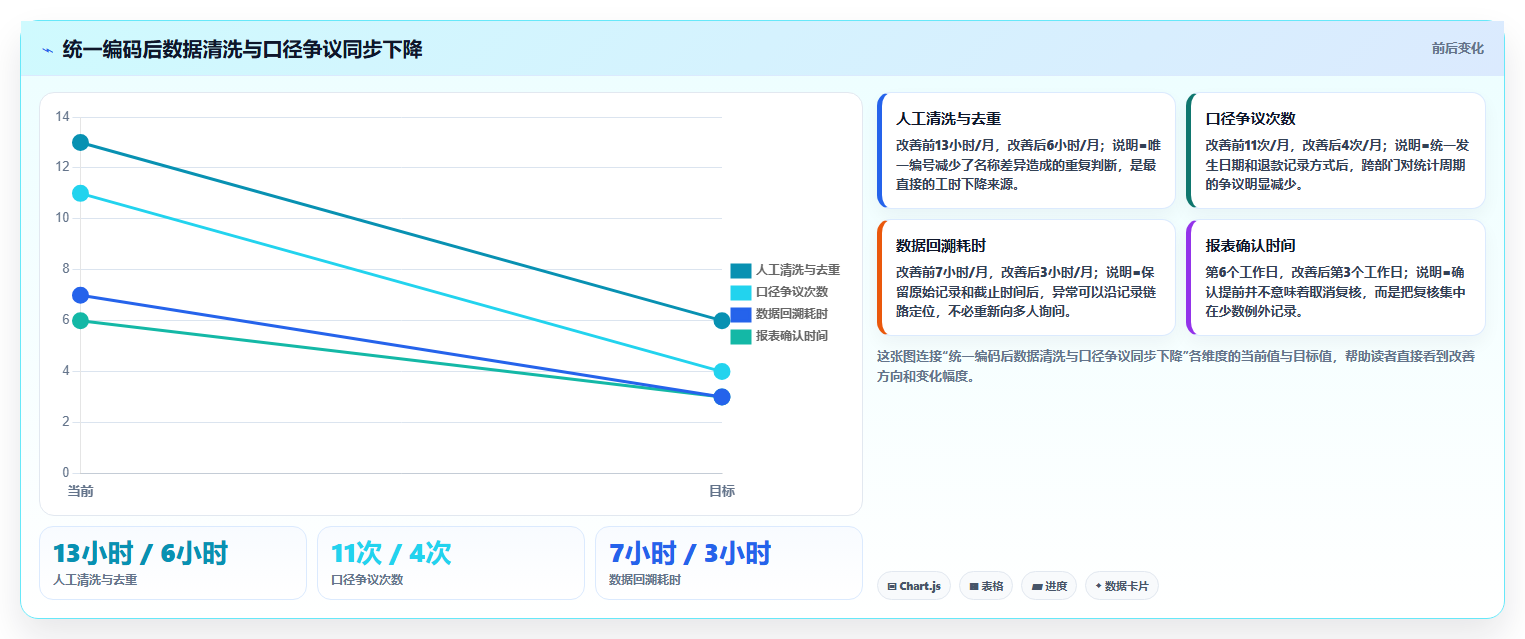The height and width of the screenshot is (639, 1525).
Task: Click the 报表确认时间 current data point at 6
Action: tap(80, 321)
